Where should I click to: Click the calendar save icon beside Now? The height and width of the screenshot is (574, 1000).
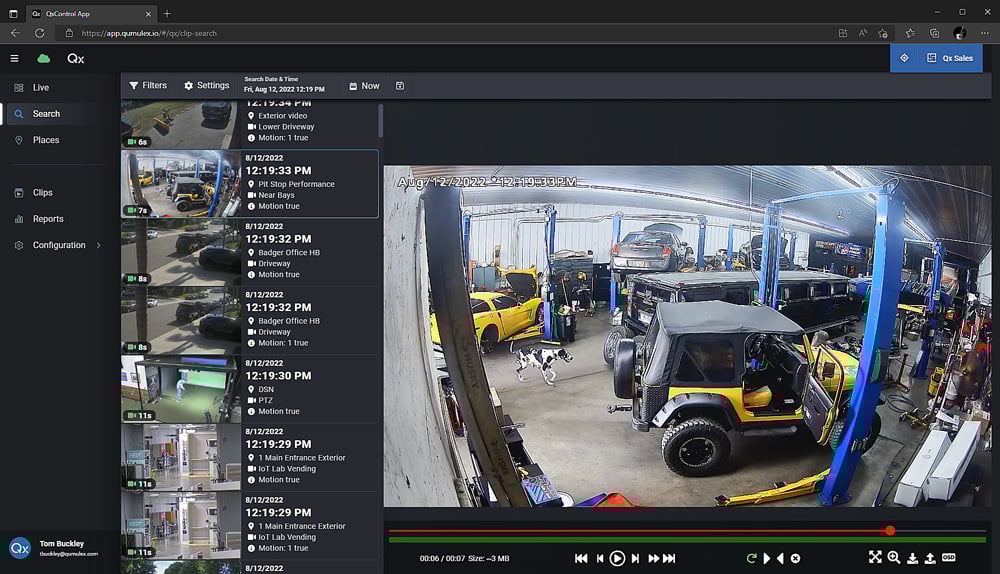pos(400,85)
